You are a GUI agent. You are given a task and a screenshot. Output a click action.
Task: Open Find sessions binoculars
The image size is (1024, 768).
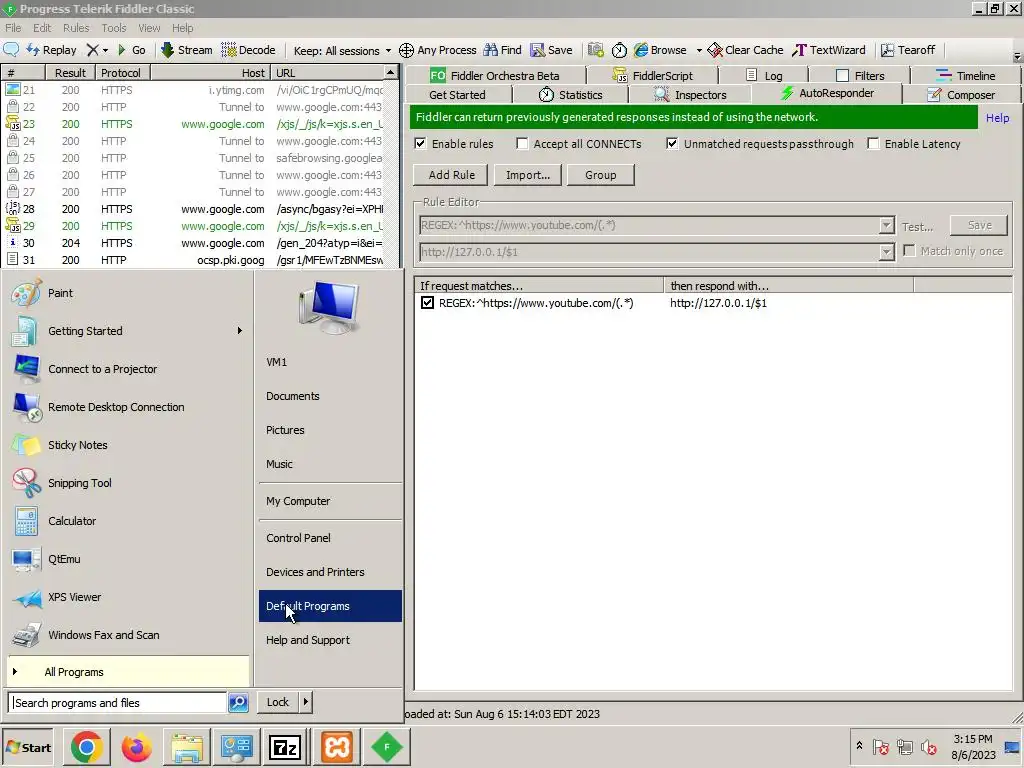502,50
